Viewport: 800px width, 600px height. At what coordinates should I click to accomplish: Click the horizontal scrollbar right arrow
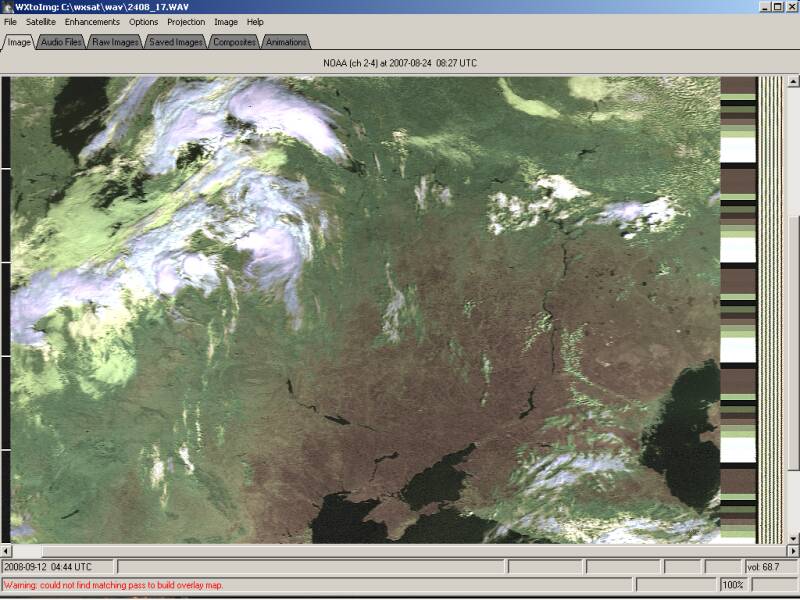click(793, 551)
